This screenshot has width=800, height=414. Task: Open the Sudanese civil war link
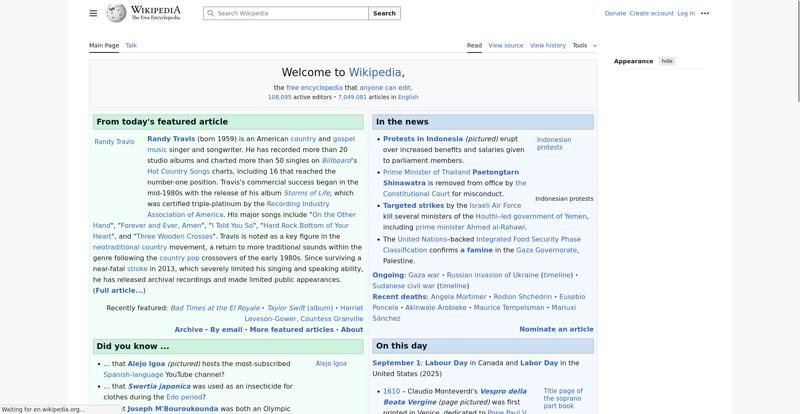click(x=404, y=286)
